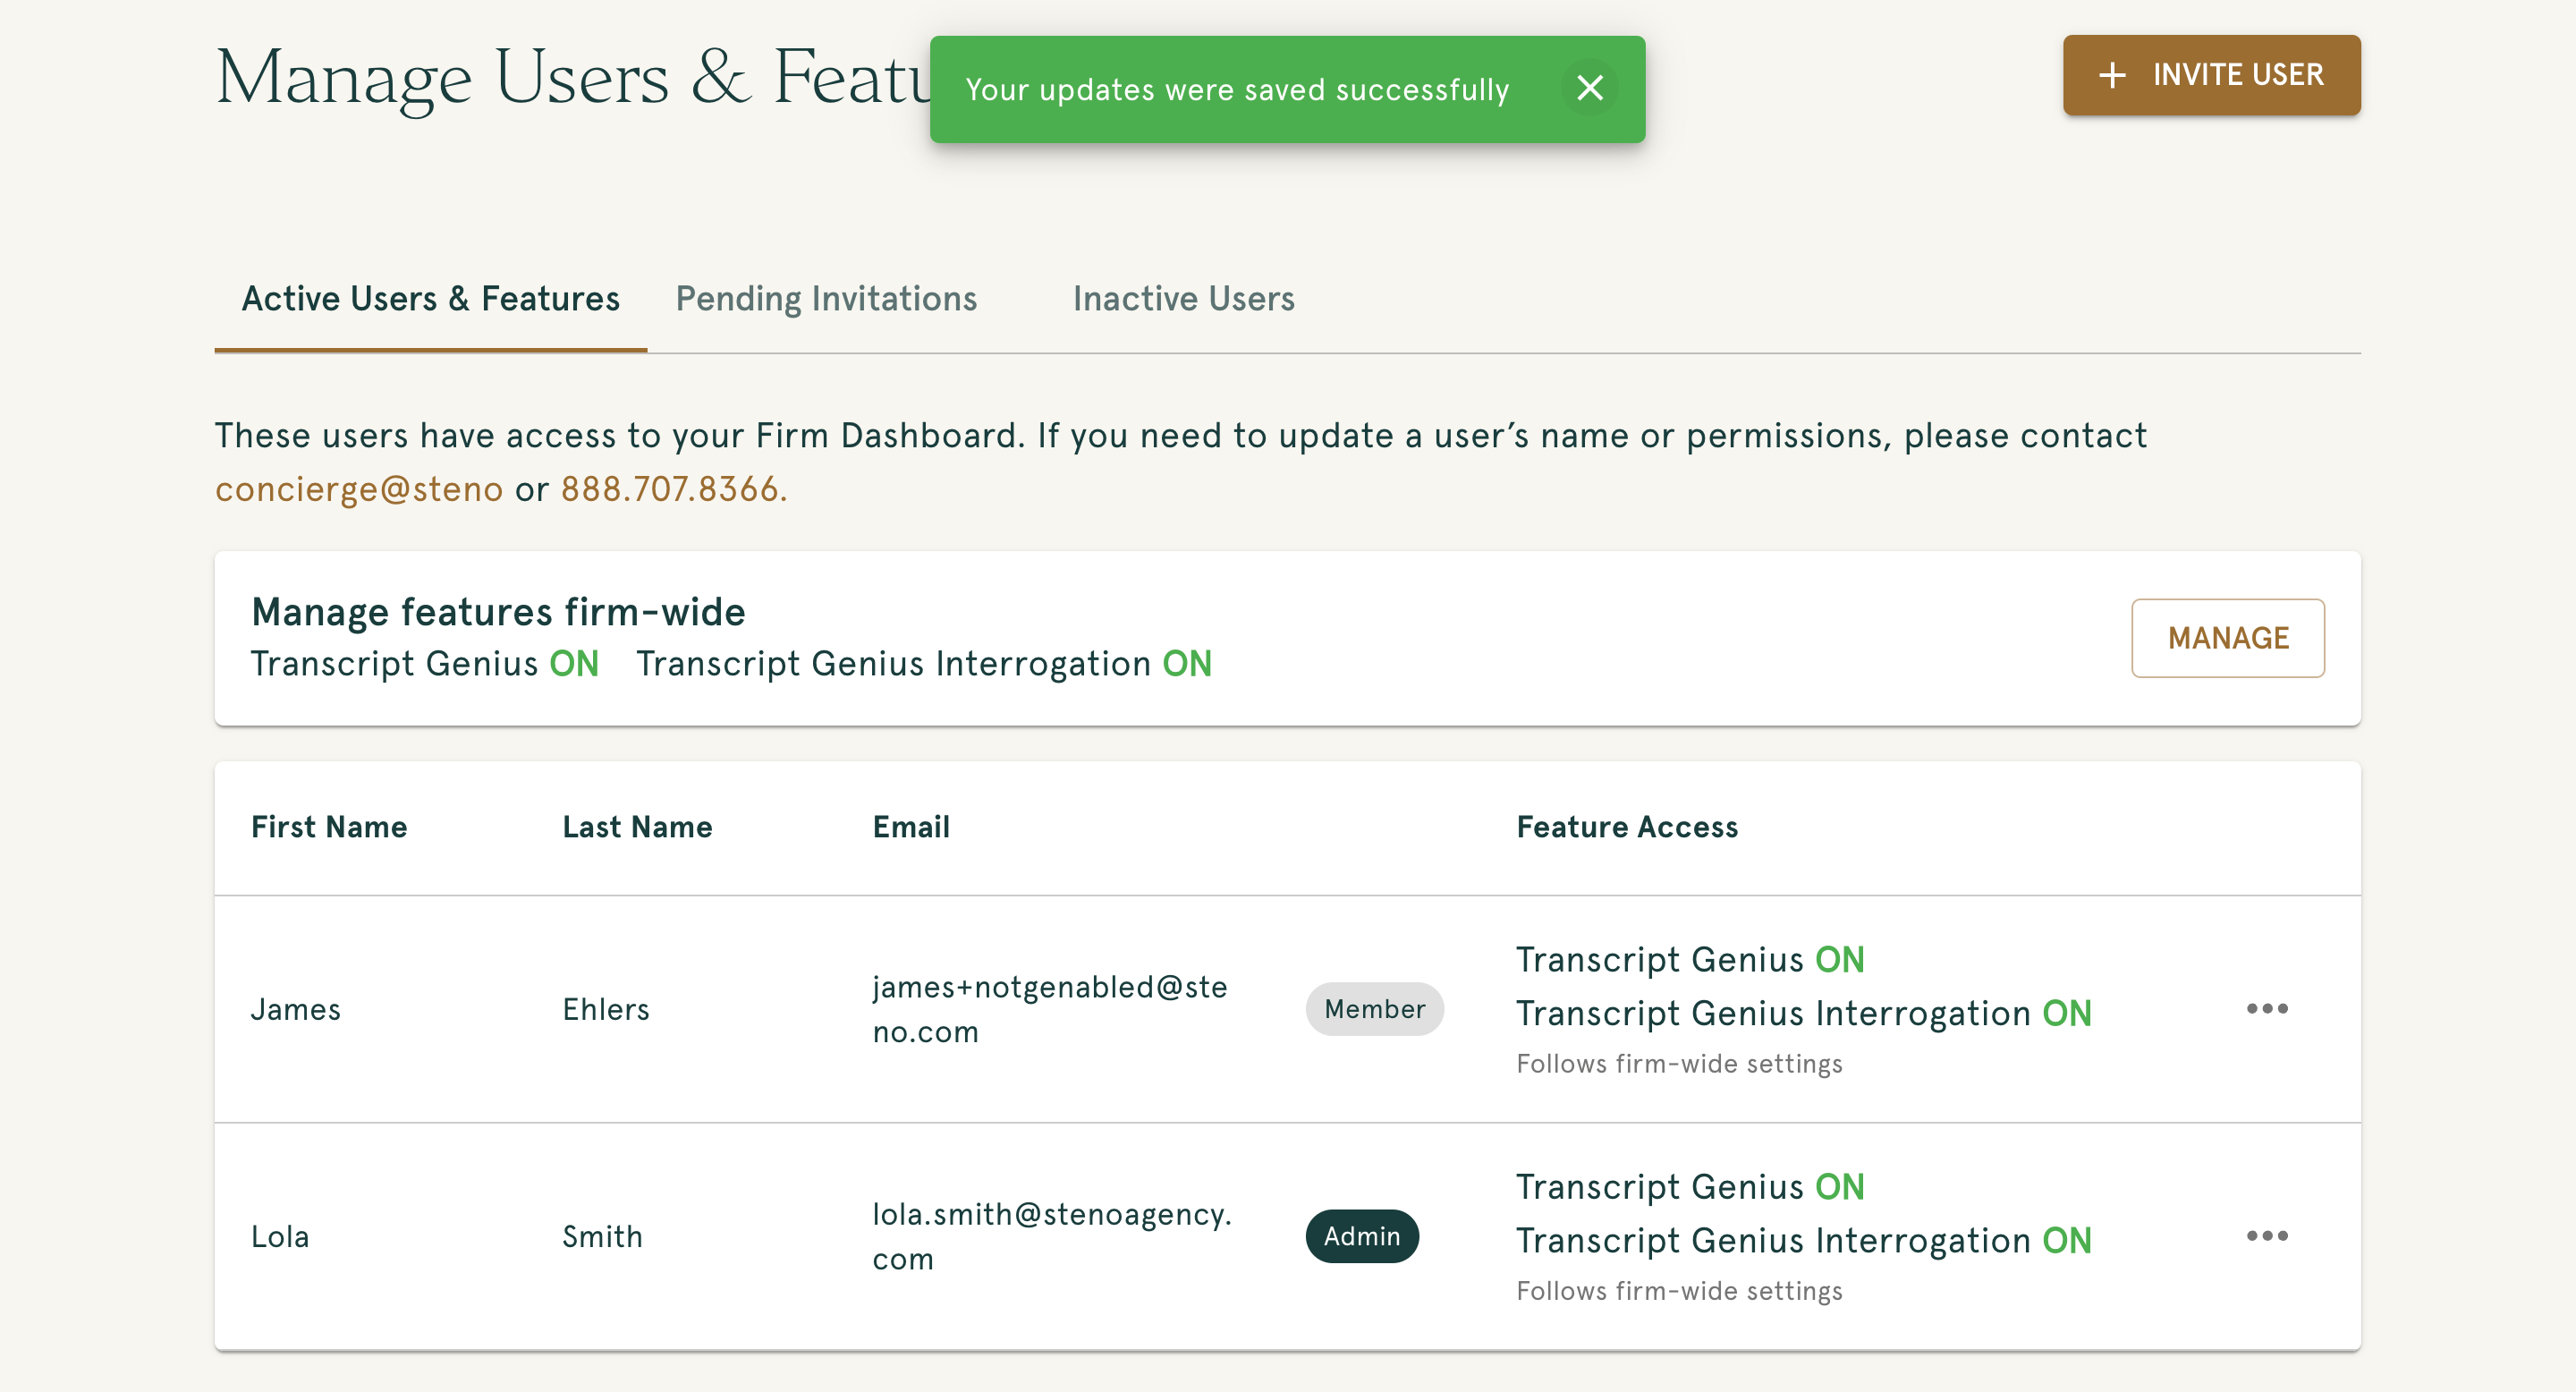Click the plus icon on Invite User
Image resolution: width=2576 pixels, height=1392 pixels.
(x=2112, y=75)
